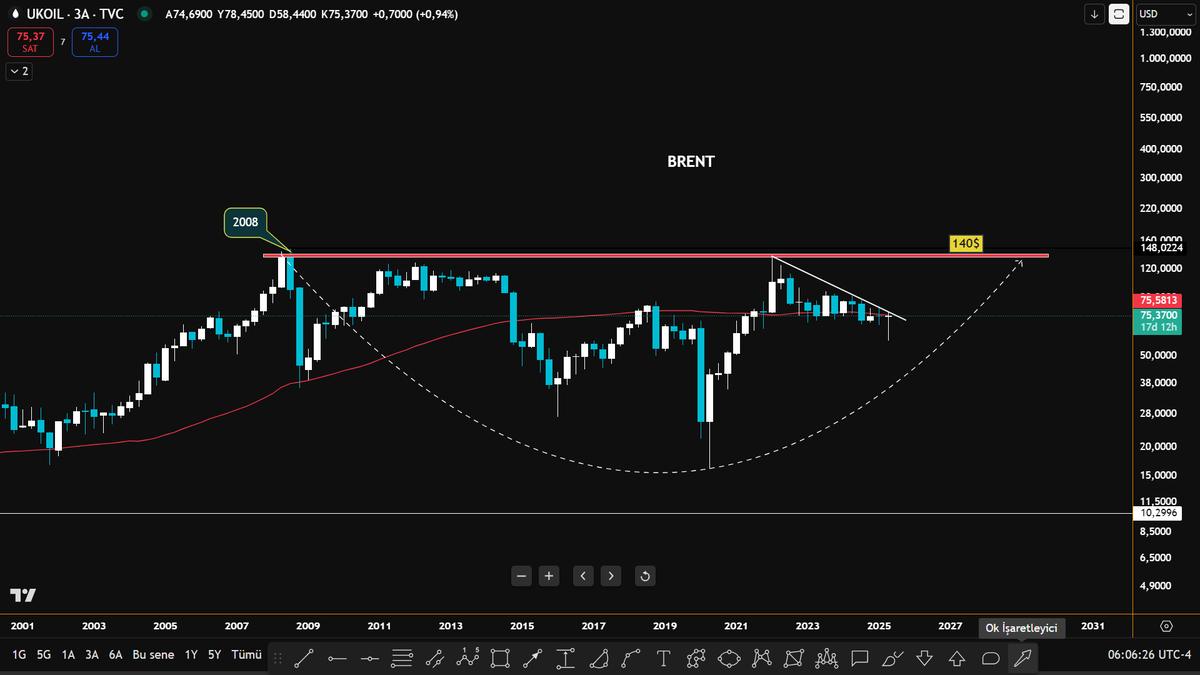
Task: Select the 6A time range
Action: pos(116,655)
